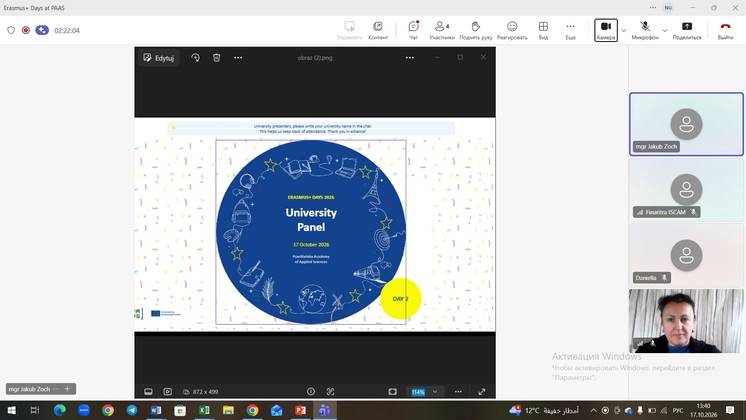Open the Windows Start menu
Viewport: 746px width, 420px height.
point(11,410)
